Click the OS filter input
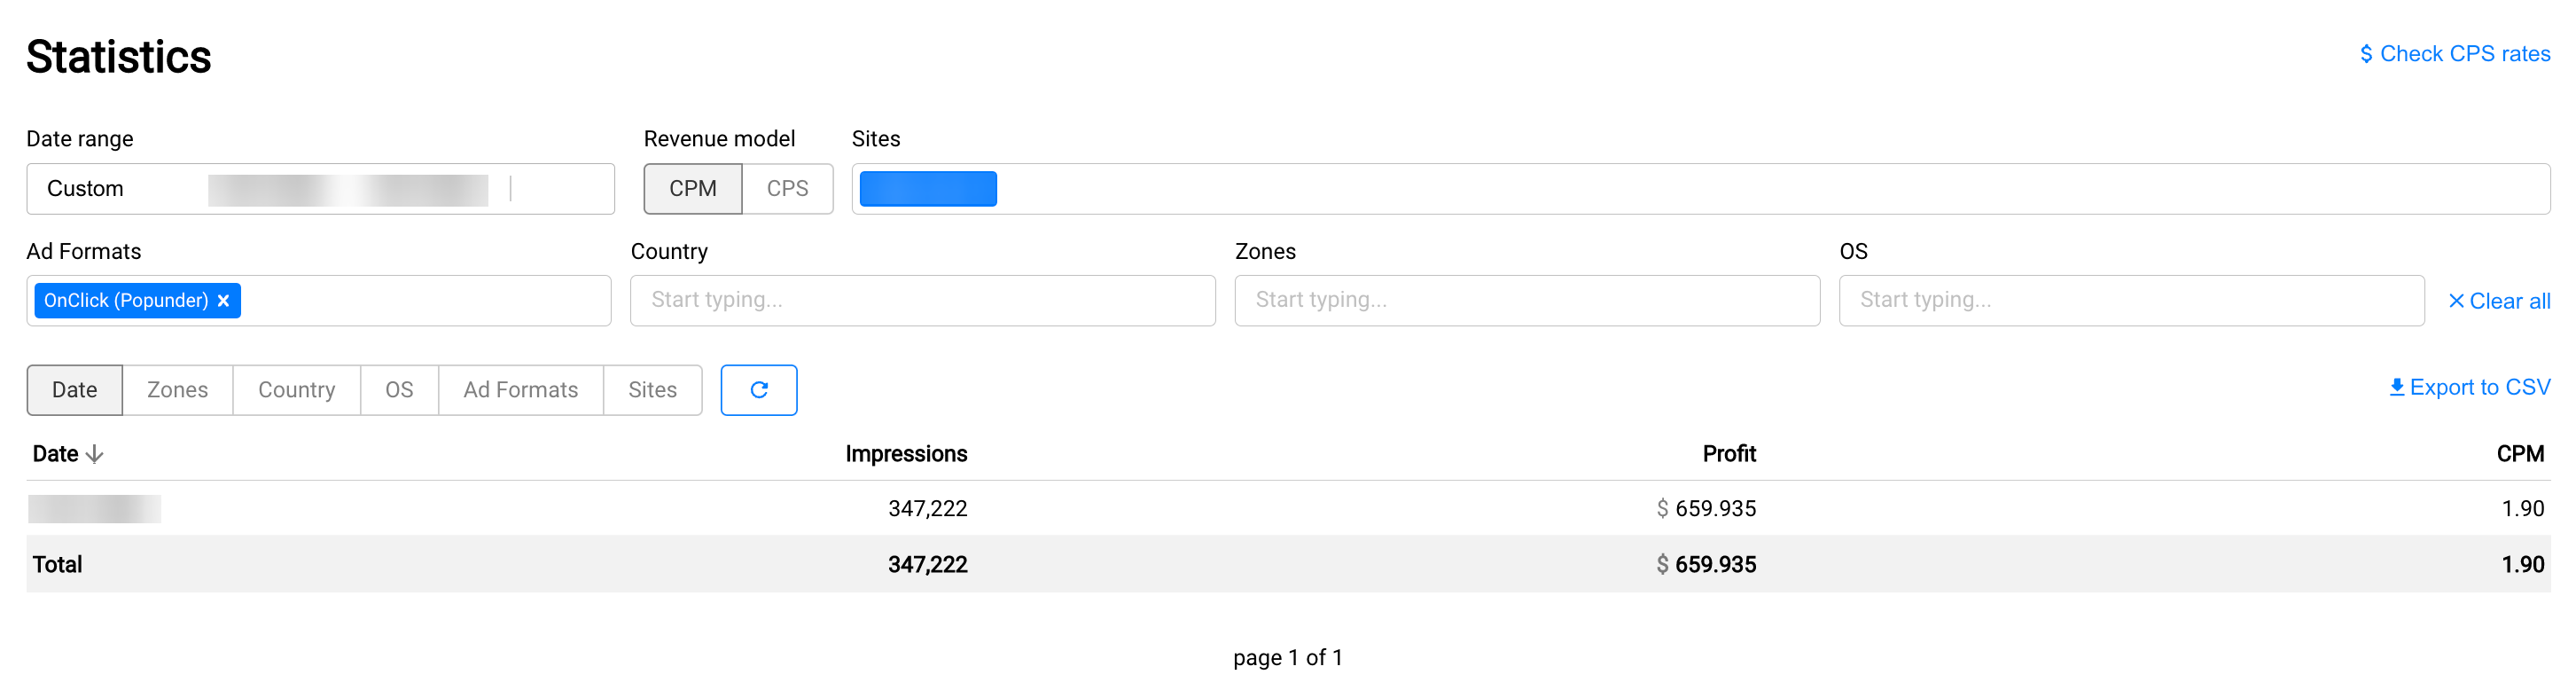The height and width of the screenshot is (690, 2576). click(x=2130, y=301)
